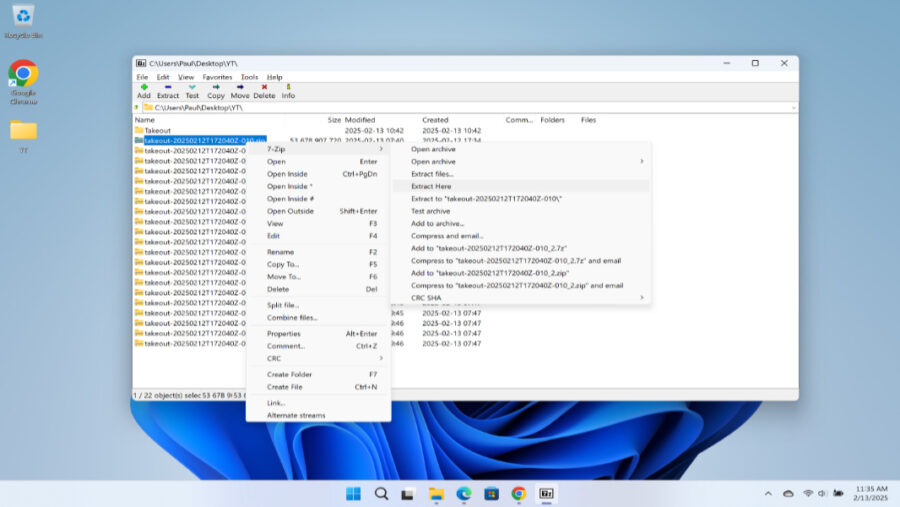Open the Windows Start menu
The height and width of the screenshot is (507, 900).
pos(353,493)
